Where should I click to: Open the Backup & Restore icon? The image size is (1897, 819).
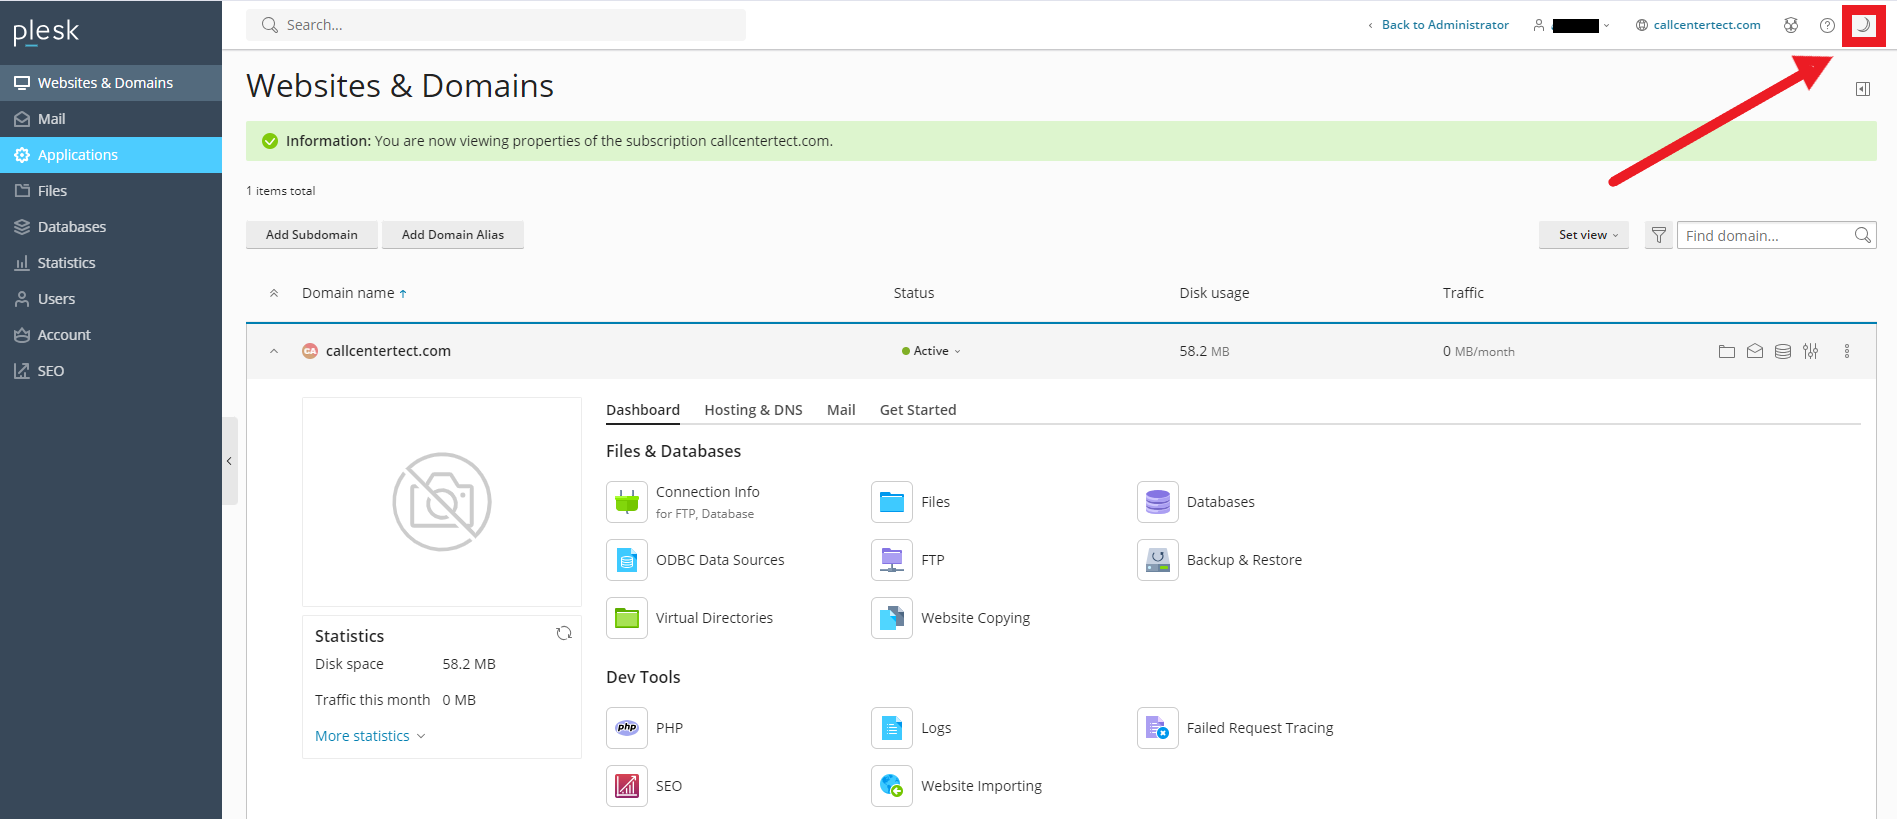coord(1157,560)
